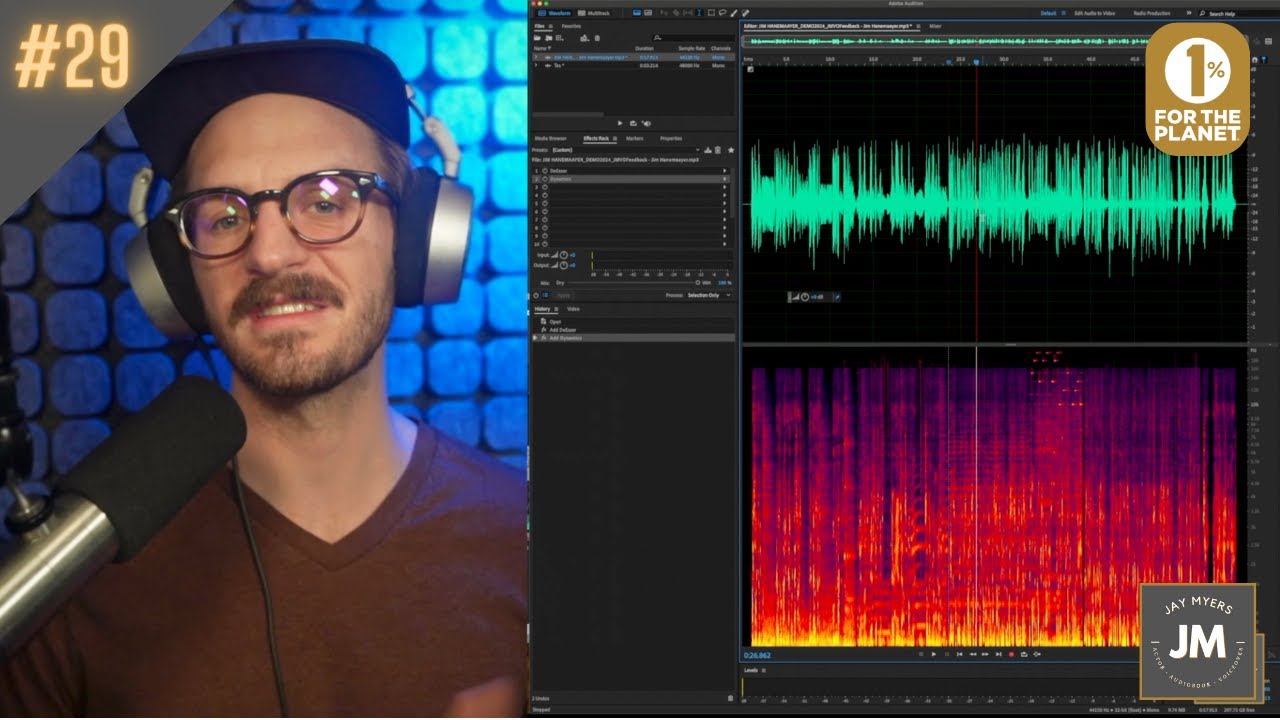1280x720 pixels.
Task: Open the effect menu arrow for slot 5
Action: [x=725, y=203]
